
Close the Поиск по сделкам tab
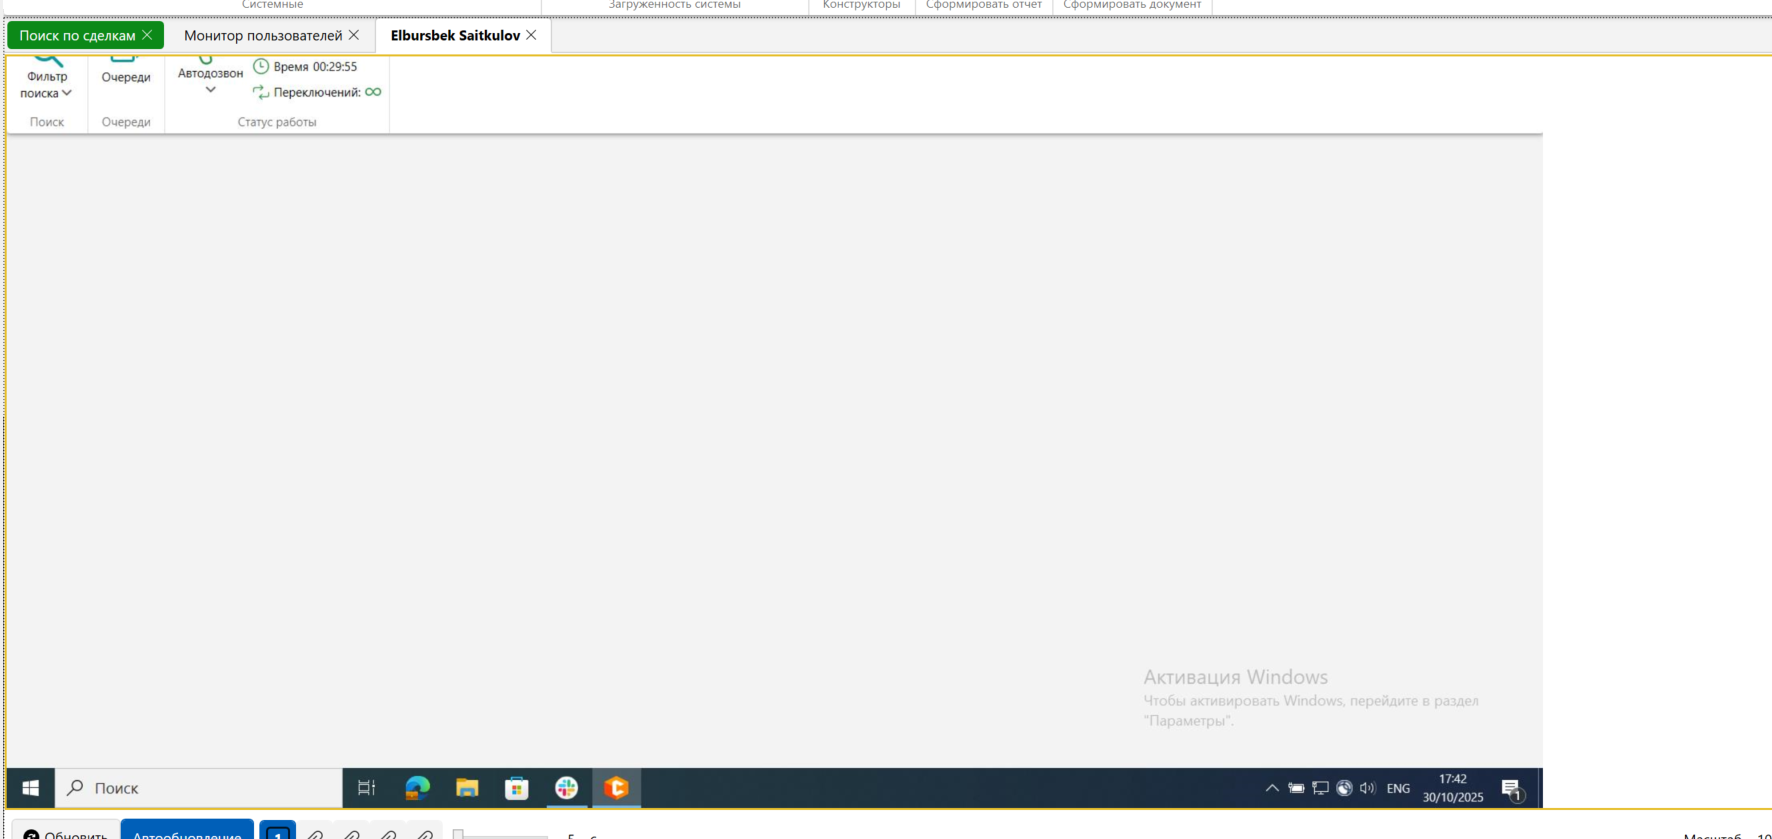[147, 35]
